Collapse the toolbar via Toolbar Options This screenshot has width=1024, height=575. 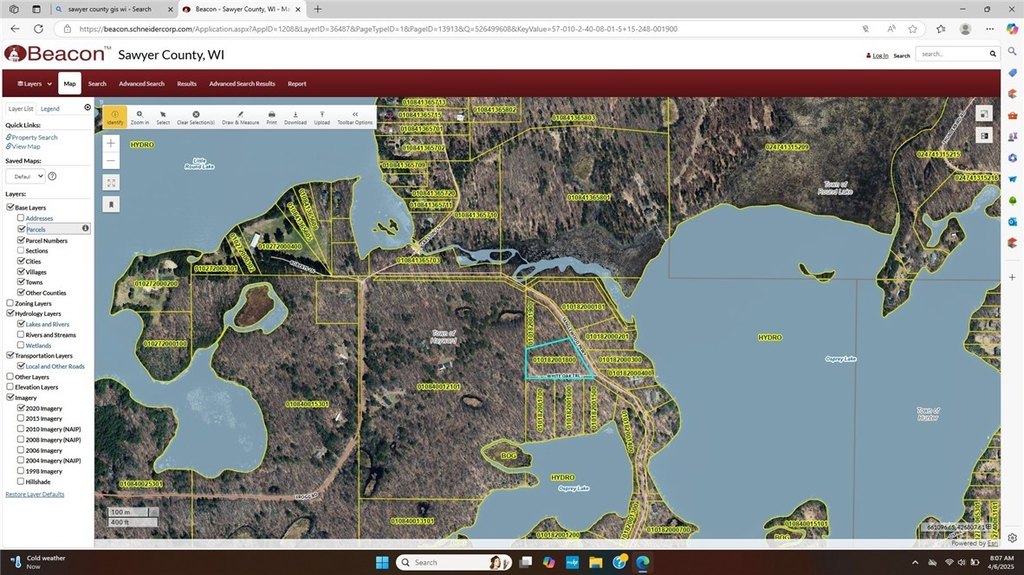[x=354, y=116]
